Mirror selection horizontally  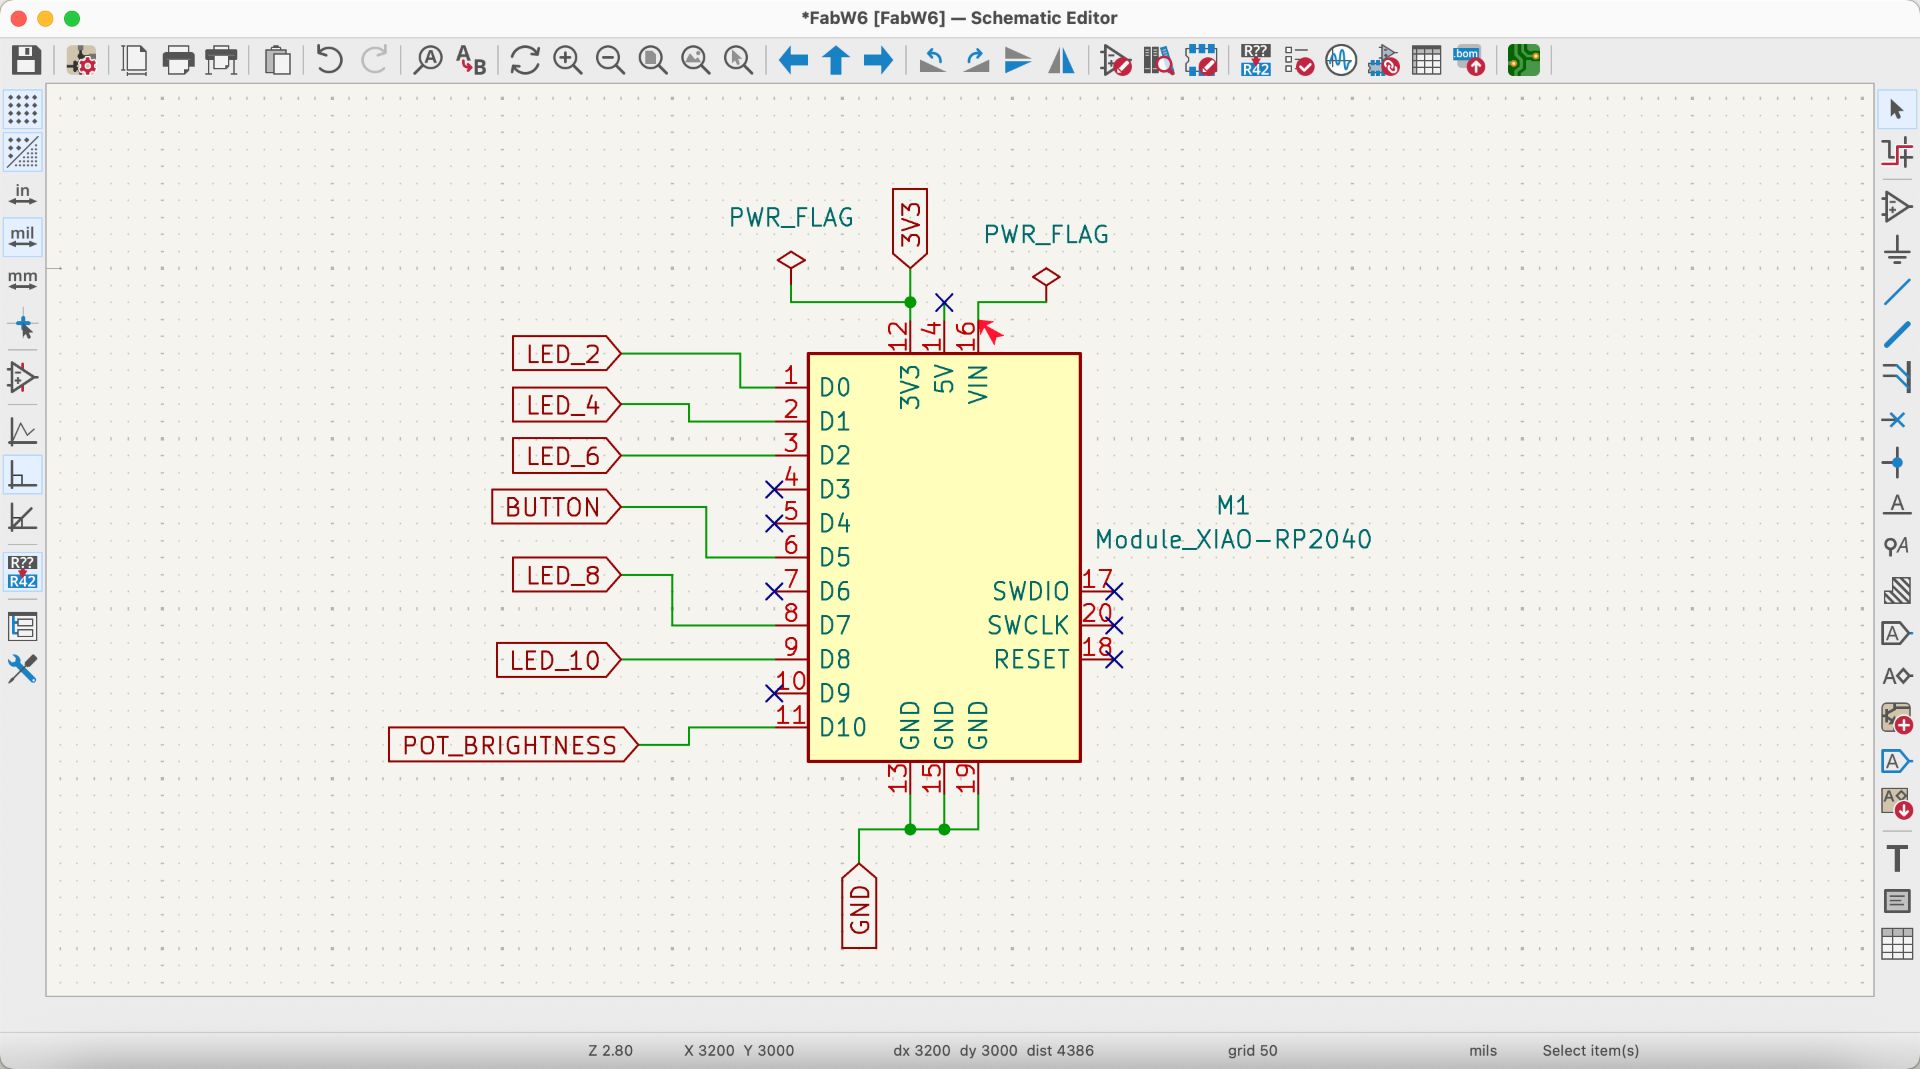(x=1061, y=60)
